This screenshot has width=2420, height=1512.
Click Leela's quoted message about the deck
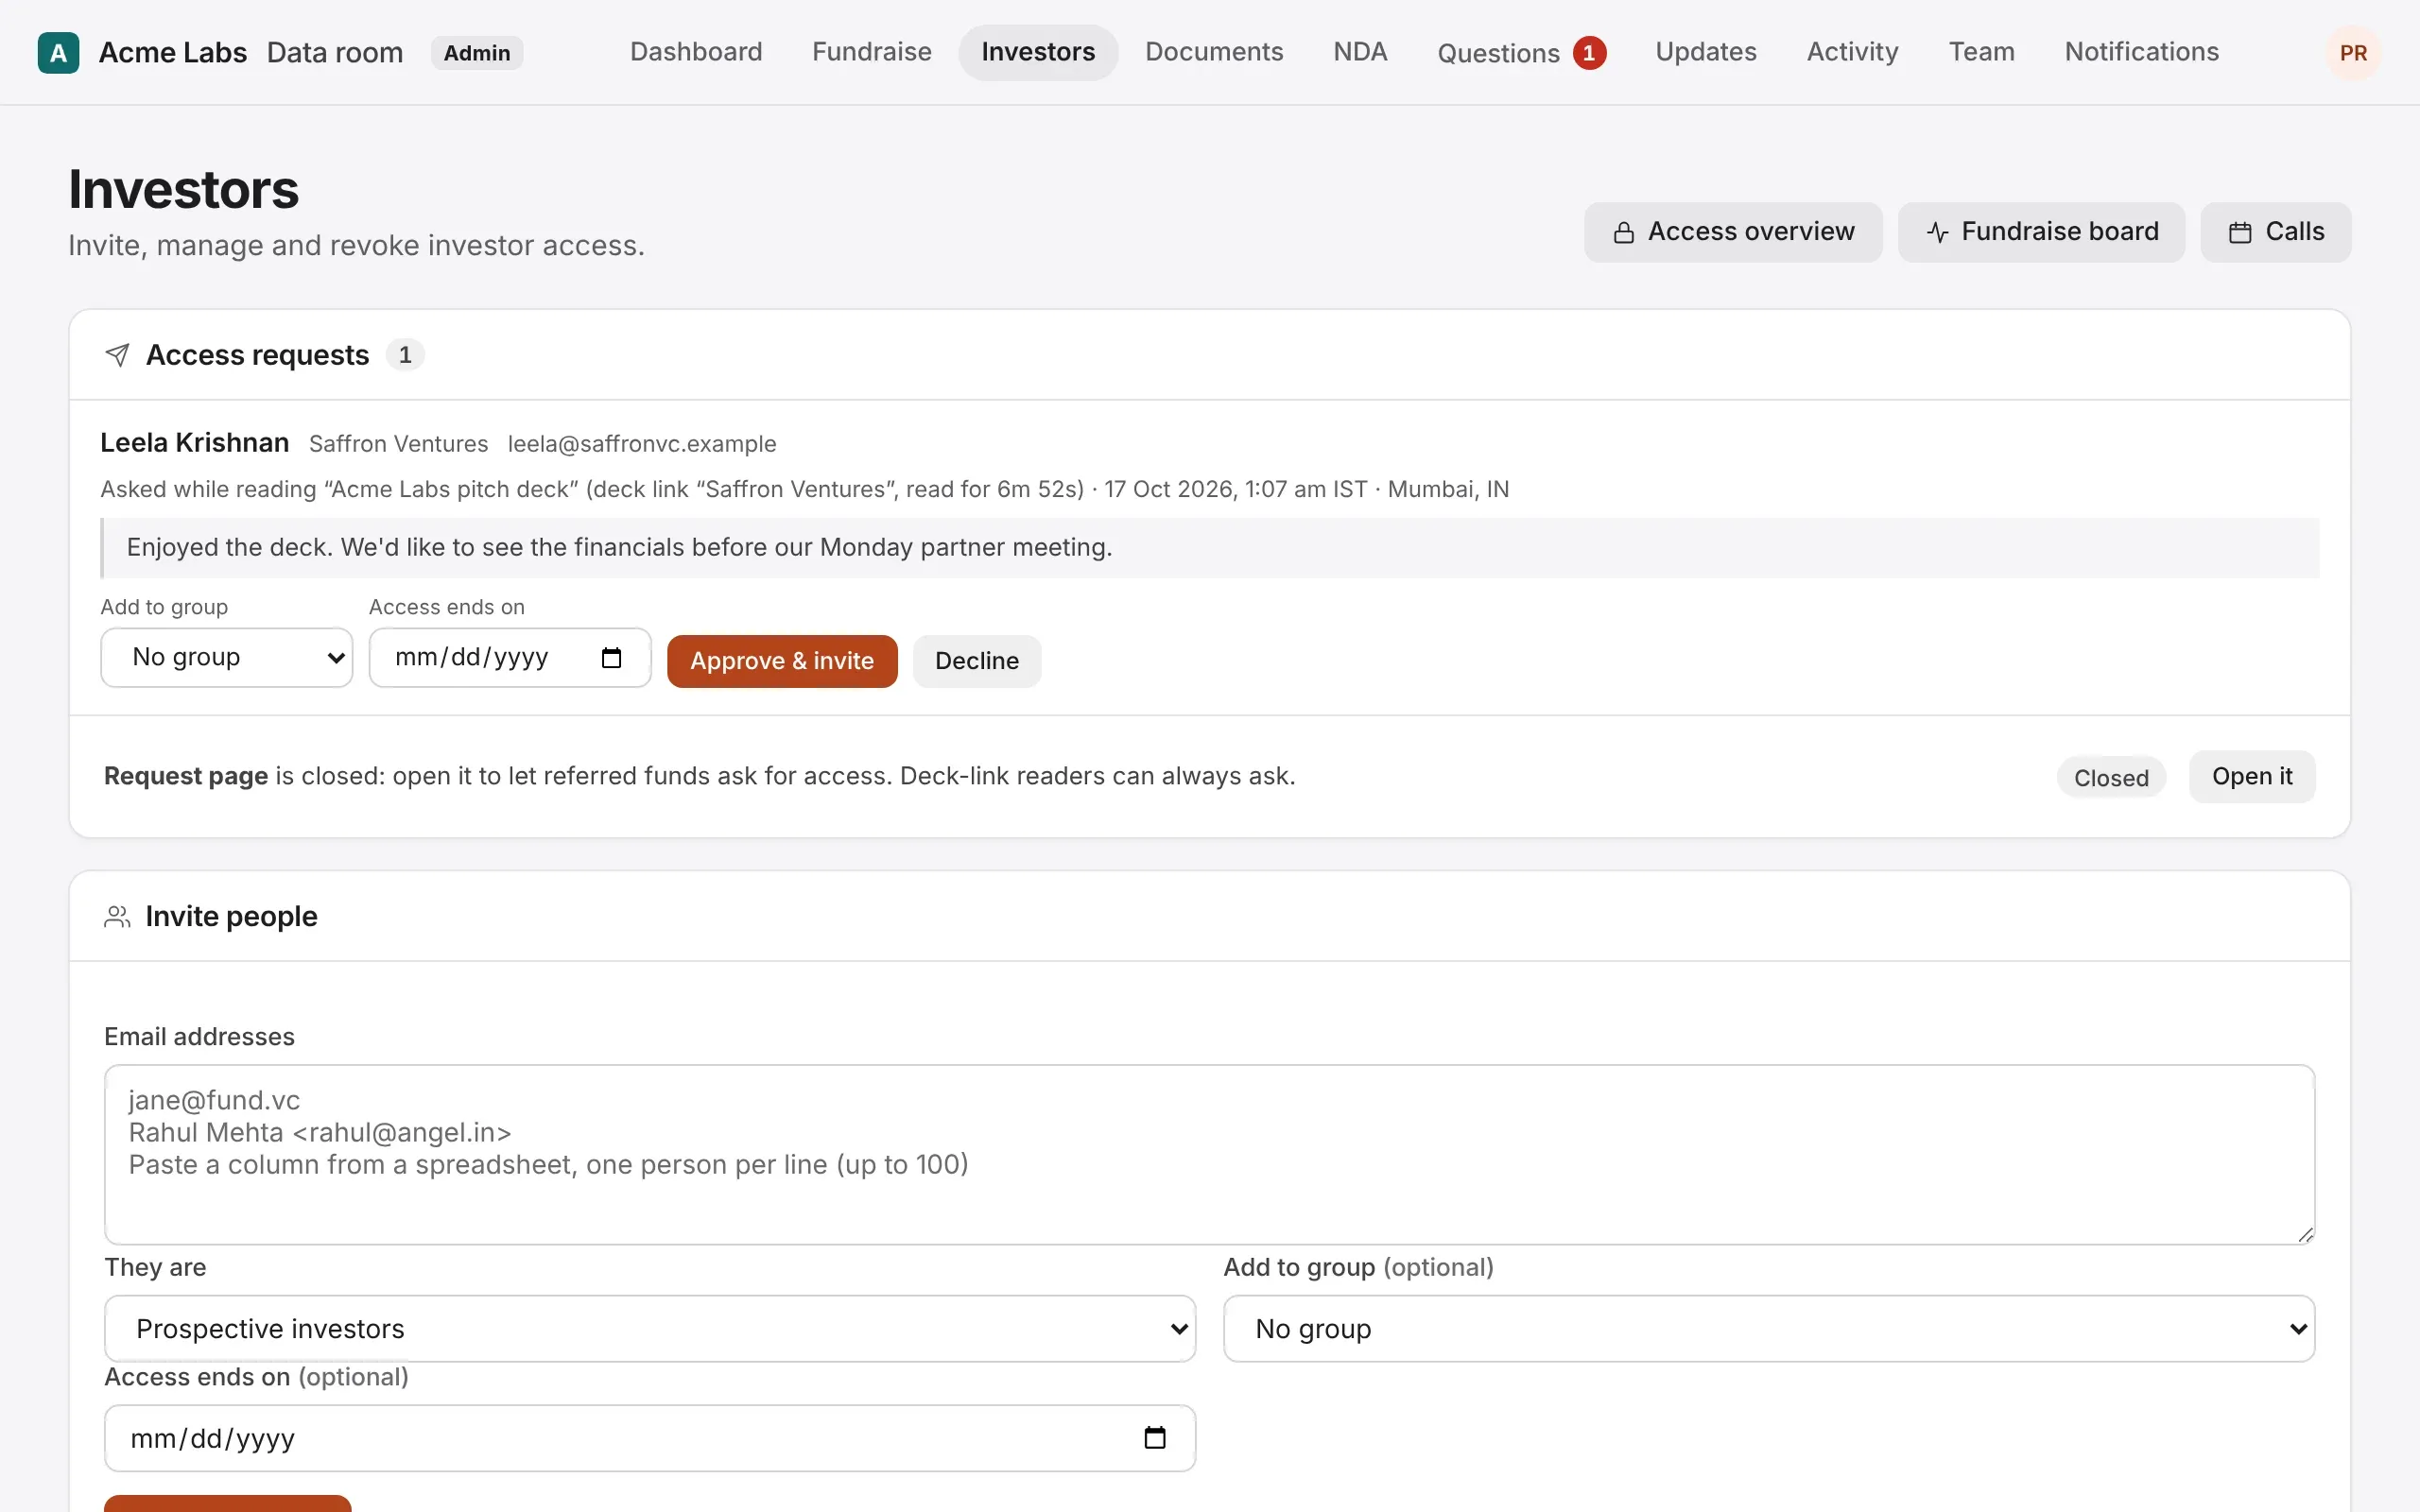[x=1210, y=548]
